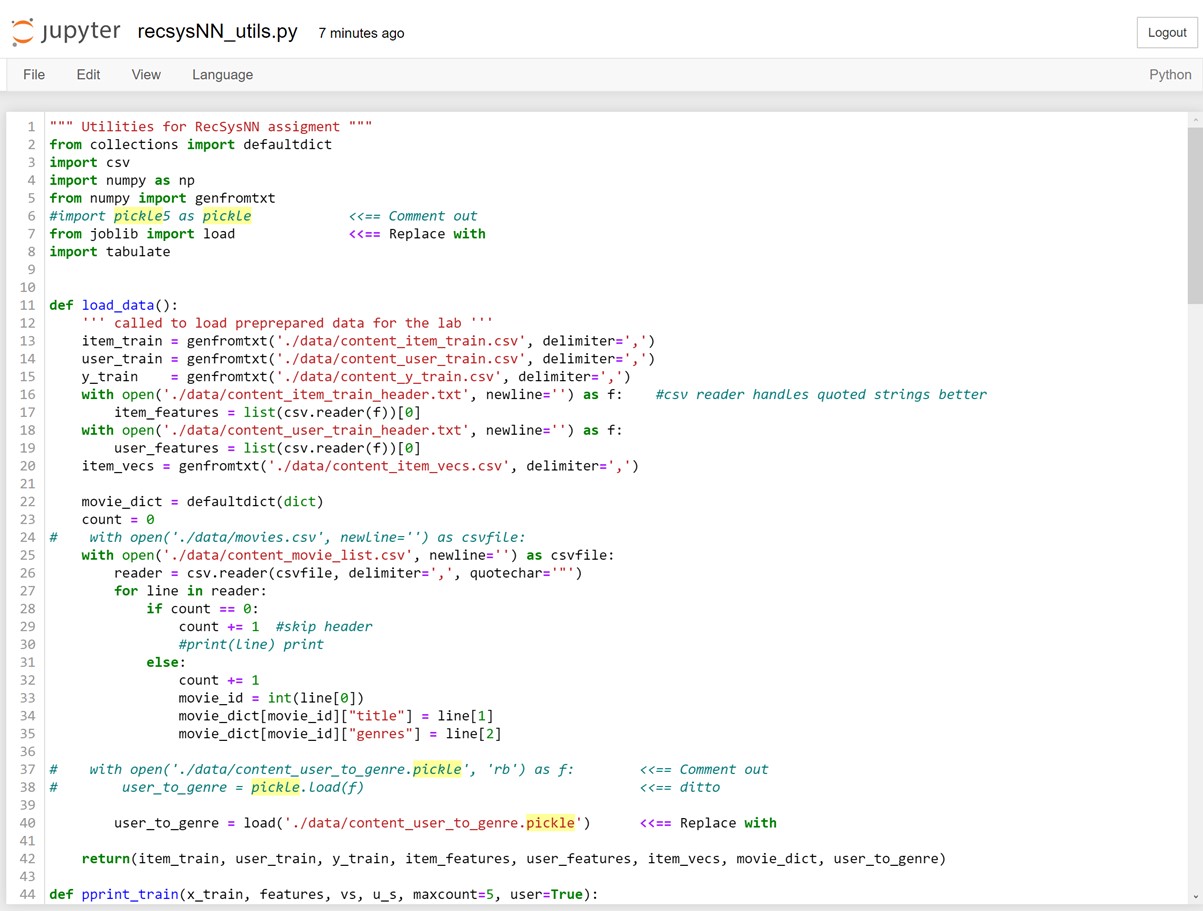Viewport: 1203px width, 911px height.
Task: Open the File menu
Action: click(34, 75)
